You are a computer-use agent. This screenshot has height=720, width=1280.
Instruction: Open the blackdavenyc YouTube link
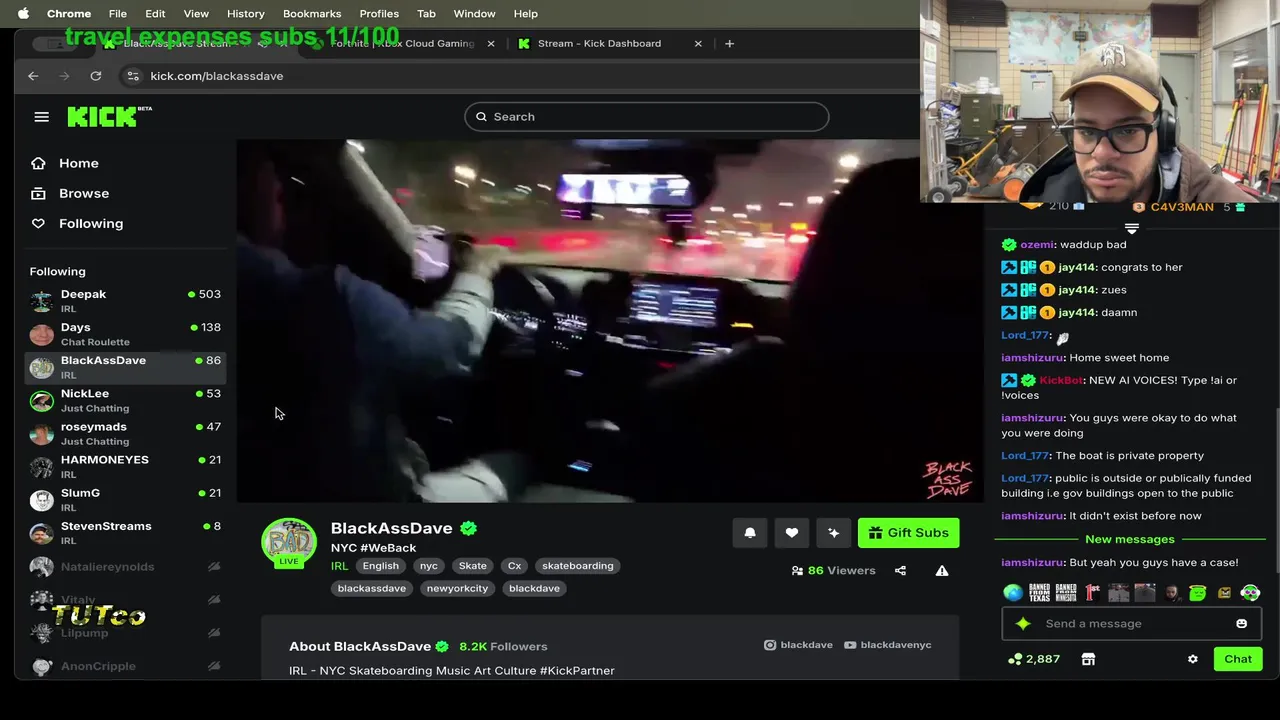pyautogui.click(x=888, y=645)
